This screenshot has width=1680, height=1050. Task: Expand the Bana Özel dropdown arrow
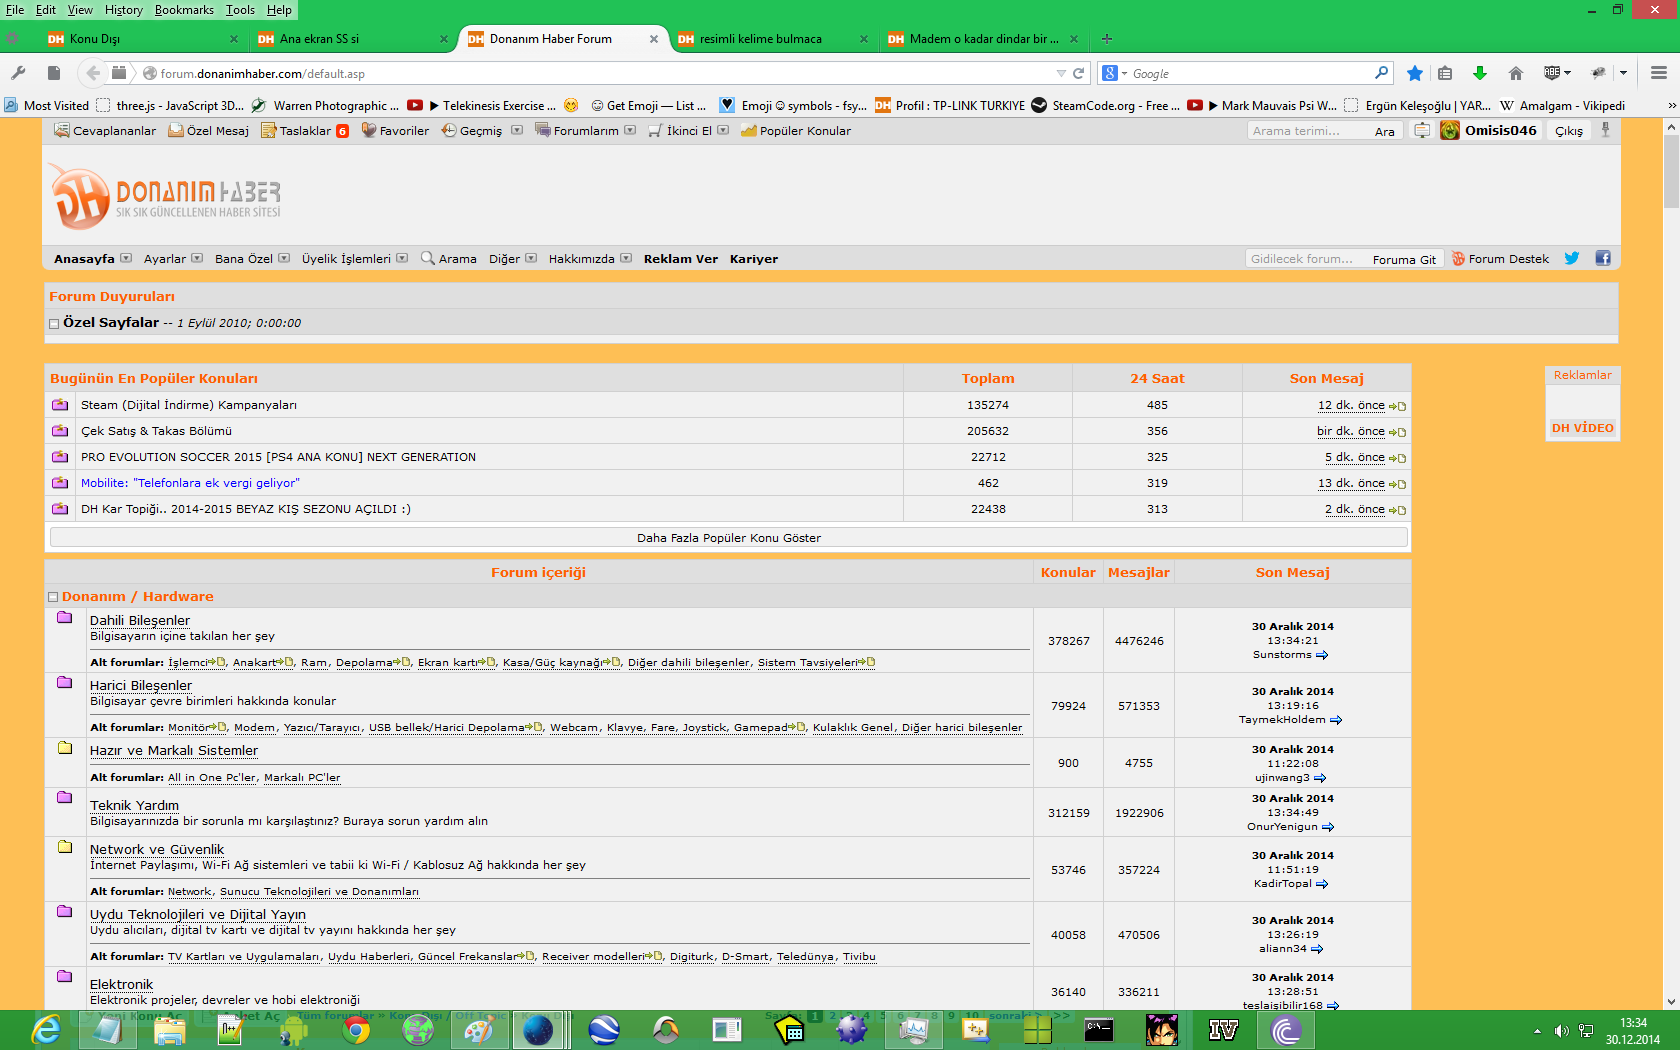coord(284,258)
